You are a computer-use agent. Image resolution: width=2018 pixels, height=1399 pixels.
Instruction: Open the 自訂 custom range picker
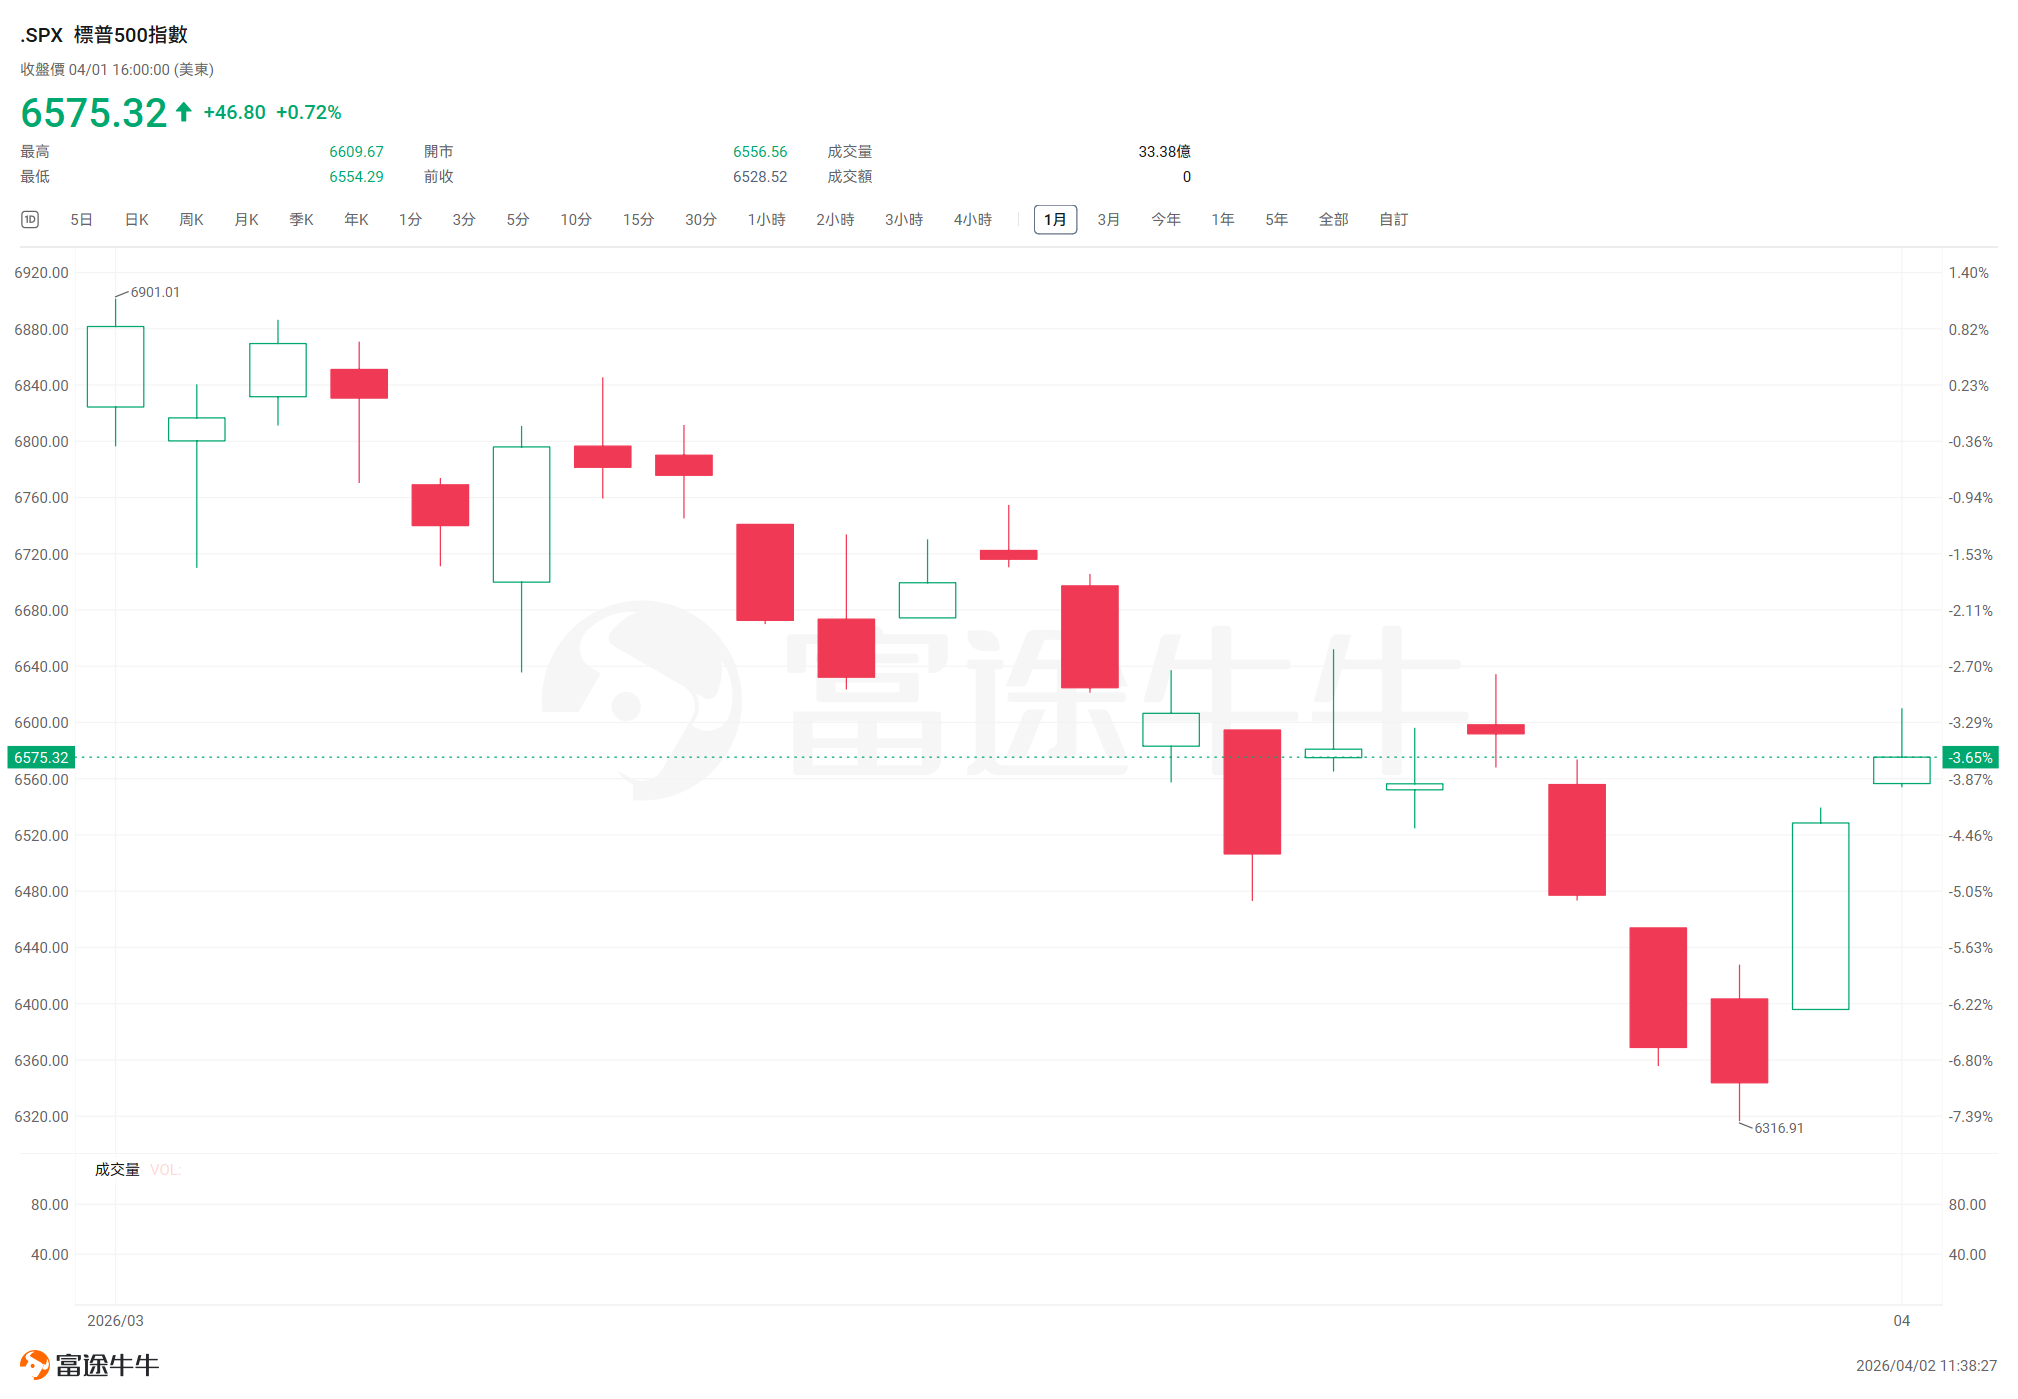pos(1393,219)
